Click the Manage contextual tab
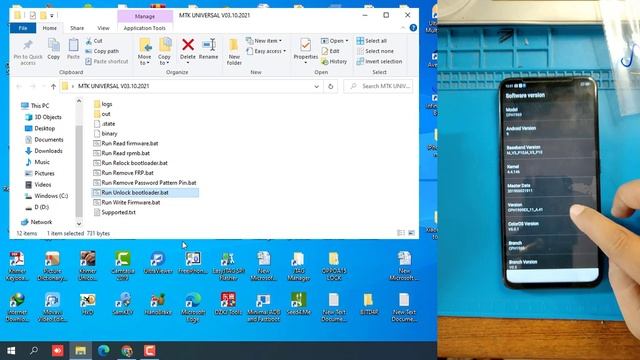The image size is (640, 360). point(145,16)
